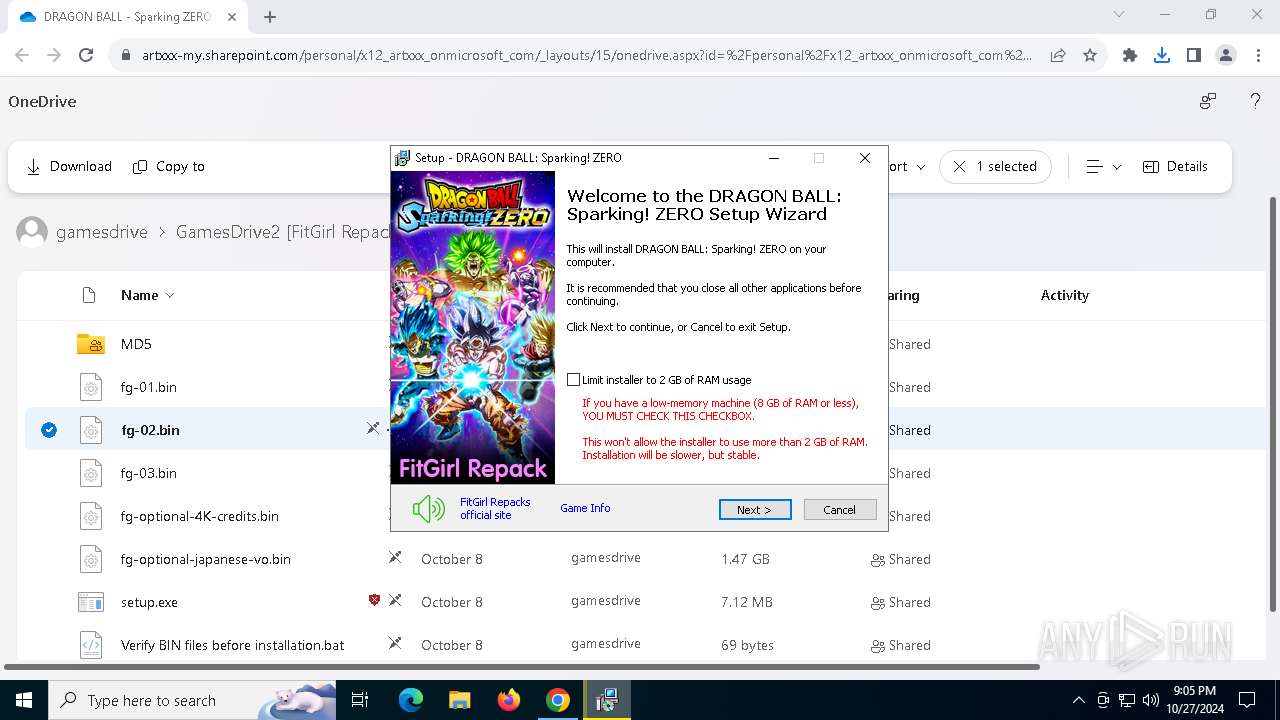Open the tab search chevron
The image size is (1280, 720).
[1119, 14]
